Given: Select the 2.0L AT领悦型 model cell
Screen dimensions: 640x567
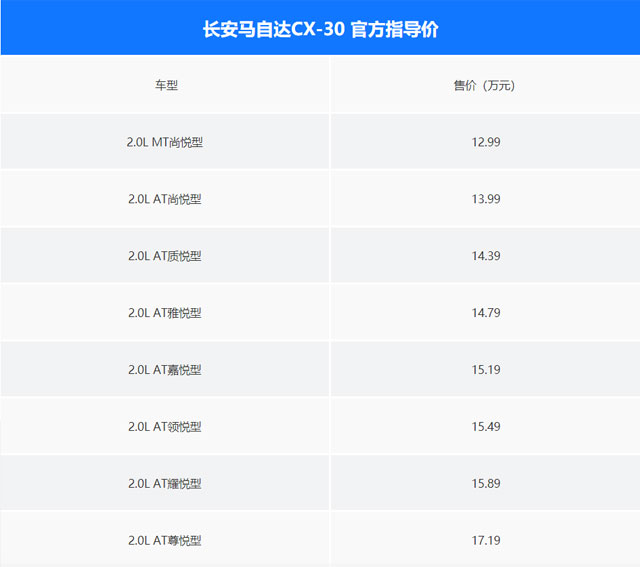Looking at the screenshot, I should point(164,427).
